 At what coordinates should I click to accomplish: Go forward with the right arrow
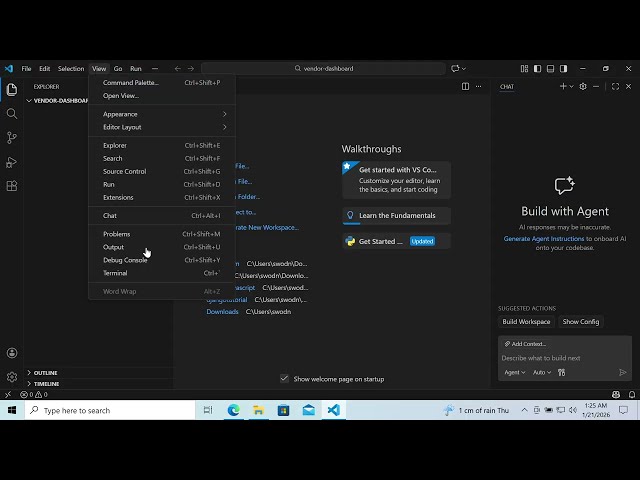point(191,69)
